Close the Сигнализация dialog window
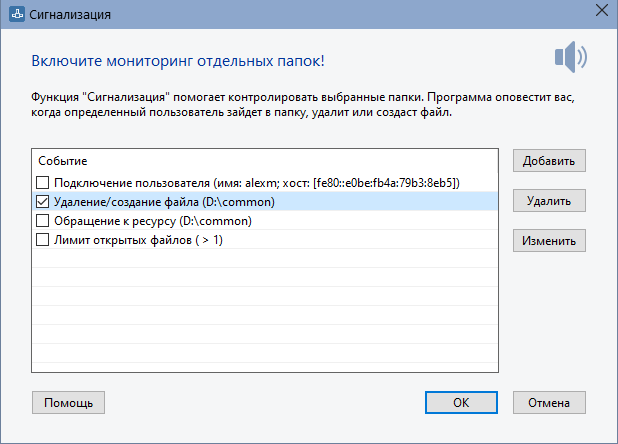 pos(602,11)
